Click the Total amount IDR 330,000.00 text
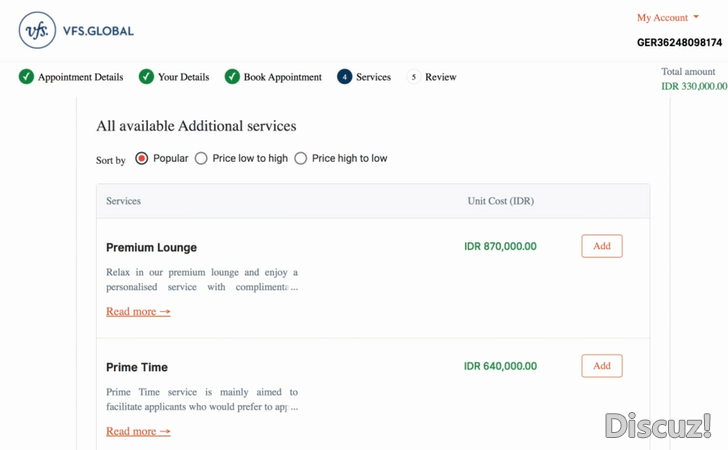 click(694, 79)
